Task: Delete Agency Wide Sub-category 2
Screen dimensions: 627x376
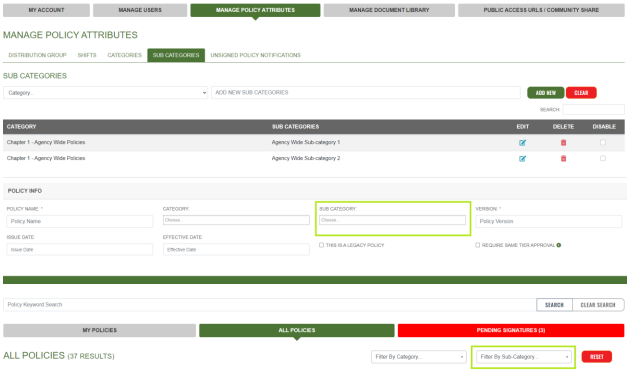Action: click(563, 158)
